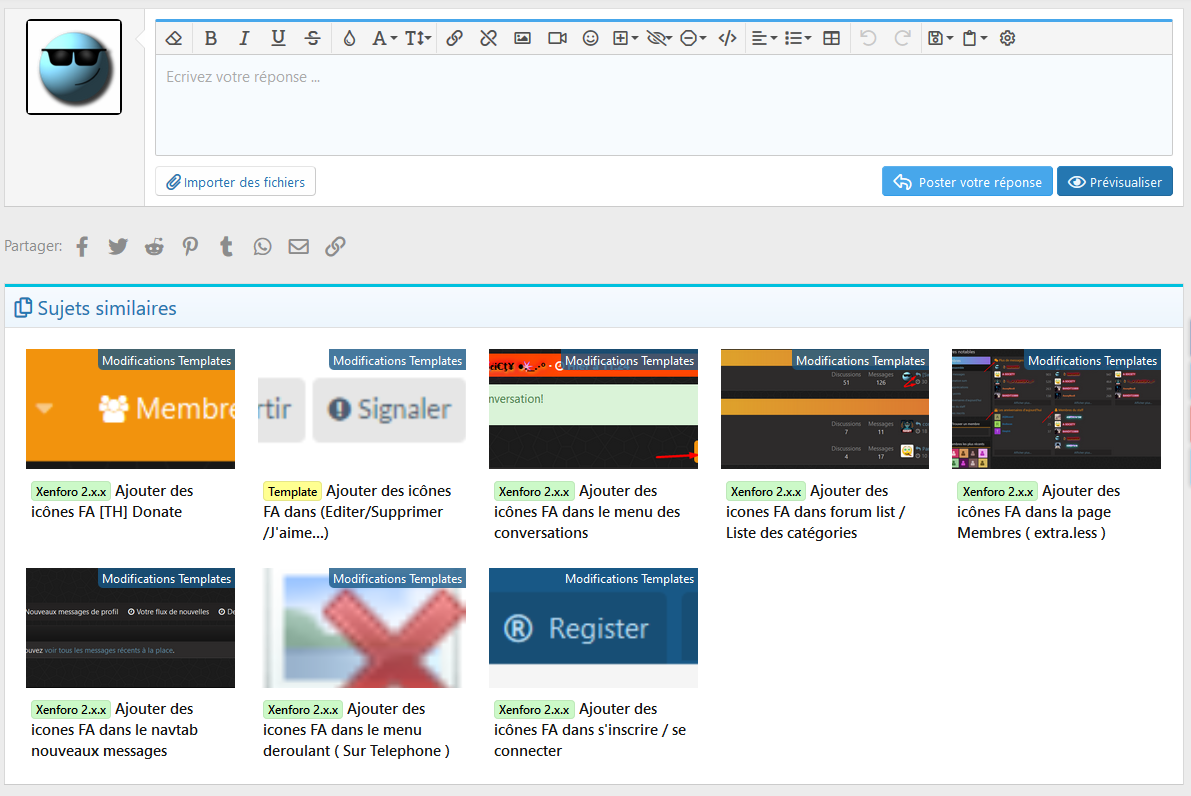
Task: Toggle italic text formatting
Action: point(244,38)
